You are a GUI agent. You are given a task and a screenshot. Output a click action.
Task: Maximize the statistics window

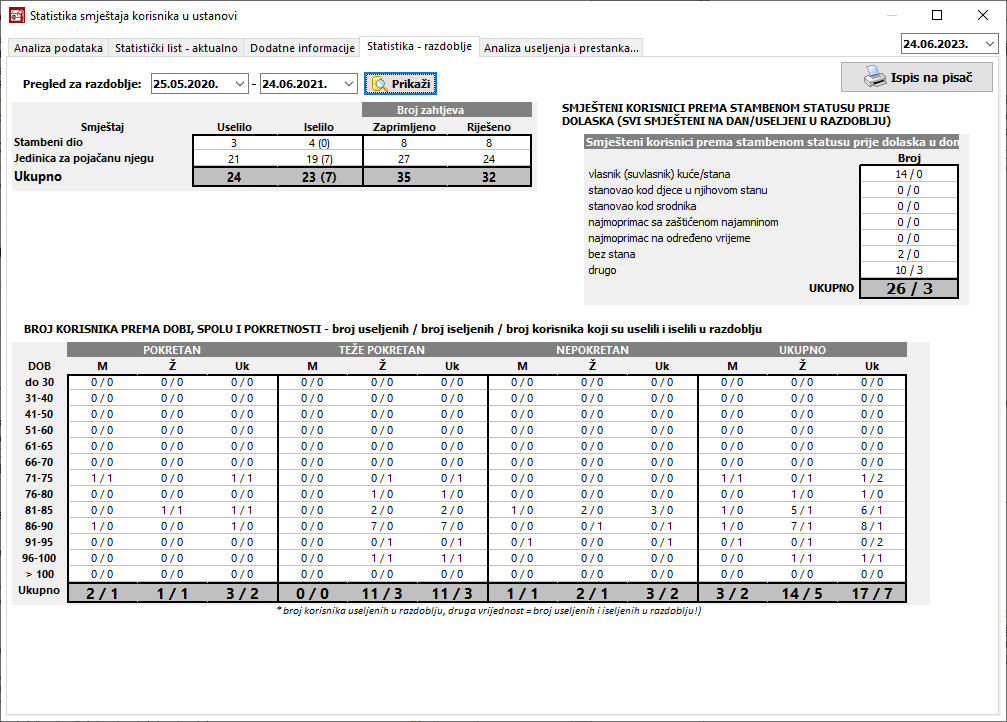[x=937, y=16]
